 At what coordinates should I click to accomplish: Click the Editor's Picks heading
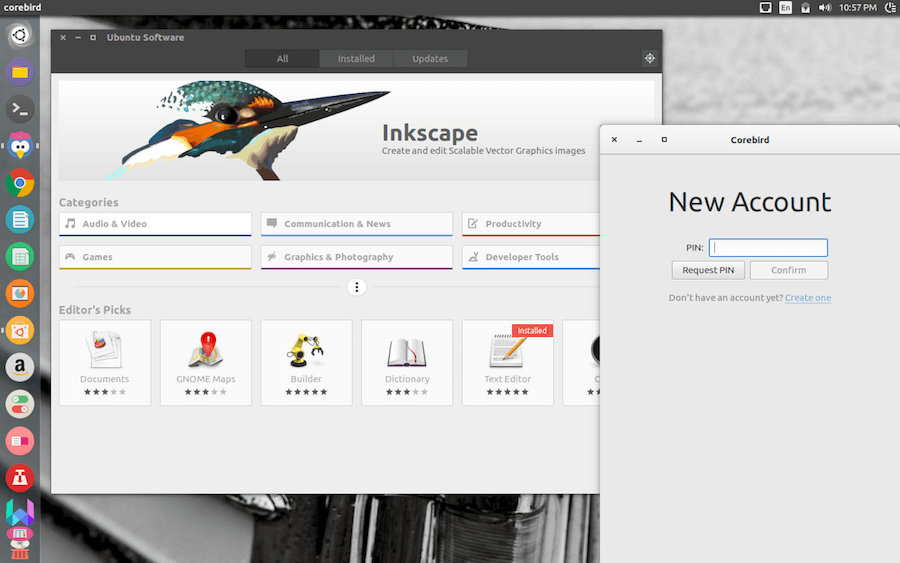(x=95, y=310)
